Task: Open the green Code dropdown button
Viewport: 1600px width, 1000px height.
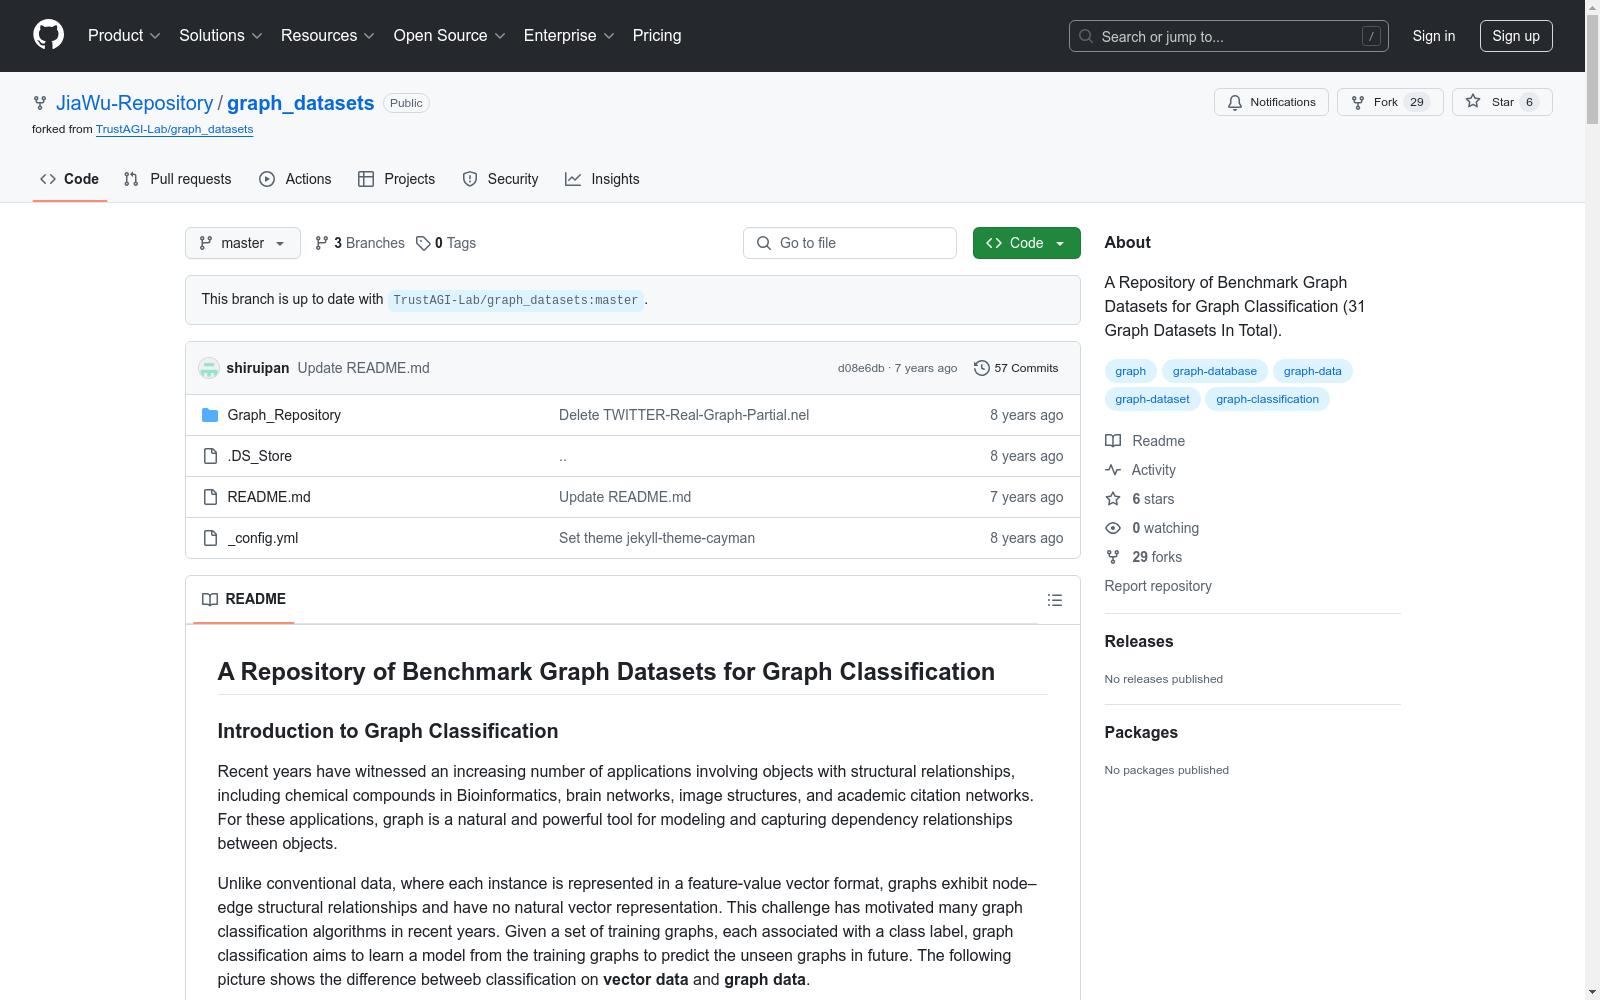Action: (x=1027, y=243)
